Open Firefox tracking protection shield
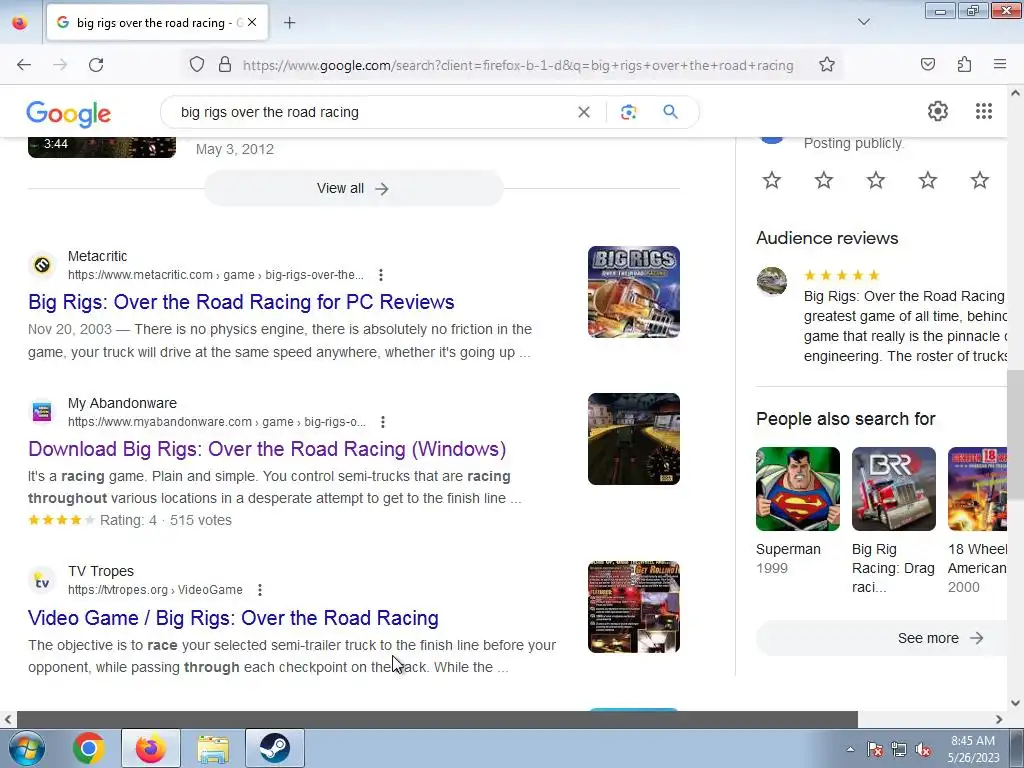The image size is (1024, 768). 197,65
